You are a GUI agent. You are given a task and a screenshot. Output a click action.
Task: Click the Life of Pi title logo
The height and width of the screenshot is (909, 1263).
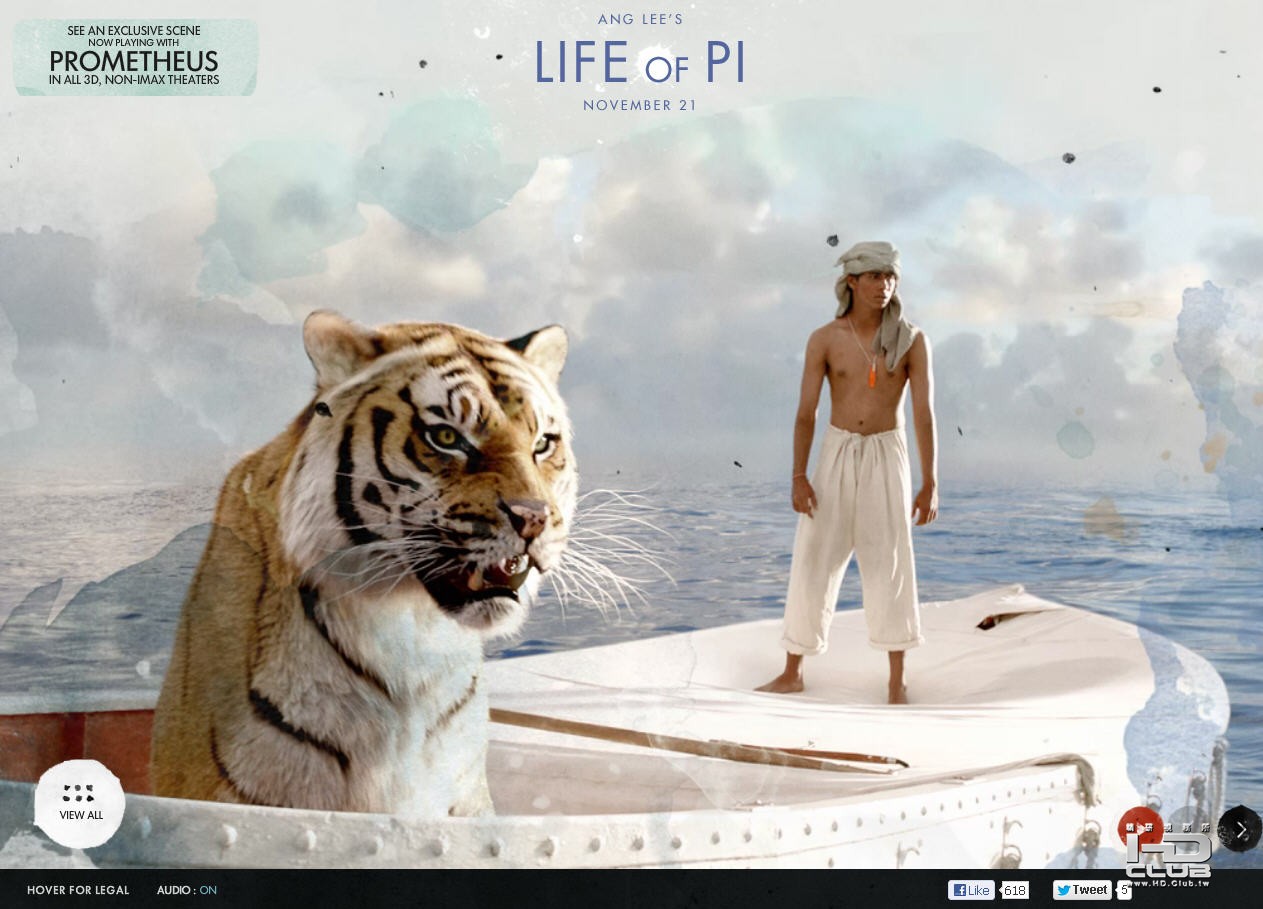640,63
